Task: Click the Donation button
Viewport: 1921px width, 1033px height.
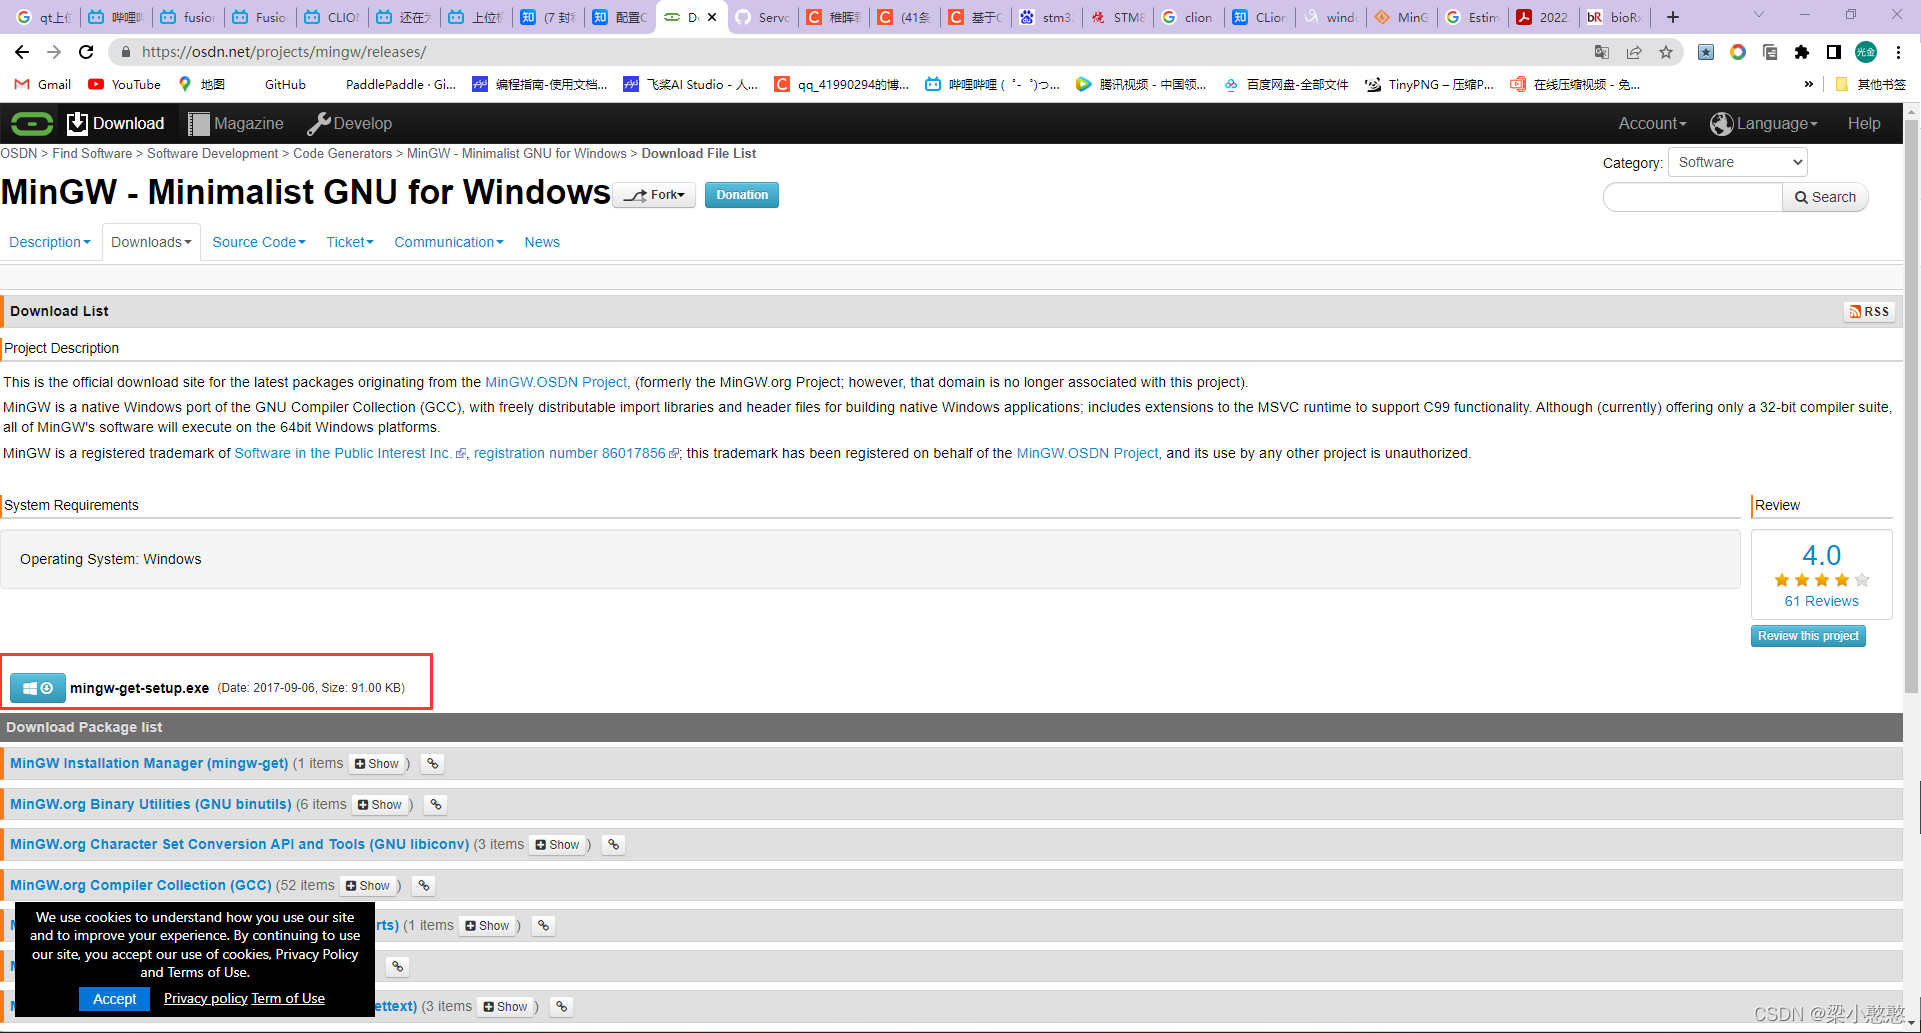Action: (x=742, y=195)
